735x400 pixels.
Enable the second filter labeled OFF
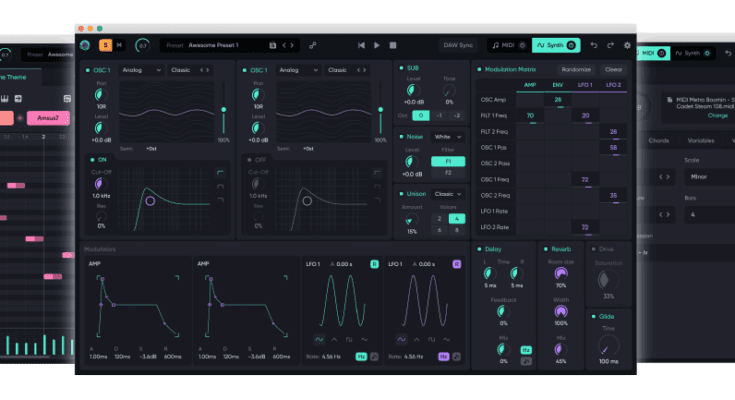(248, 159)
